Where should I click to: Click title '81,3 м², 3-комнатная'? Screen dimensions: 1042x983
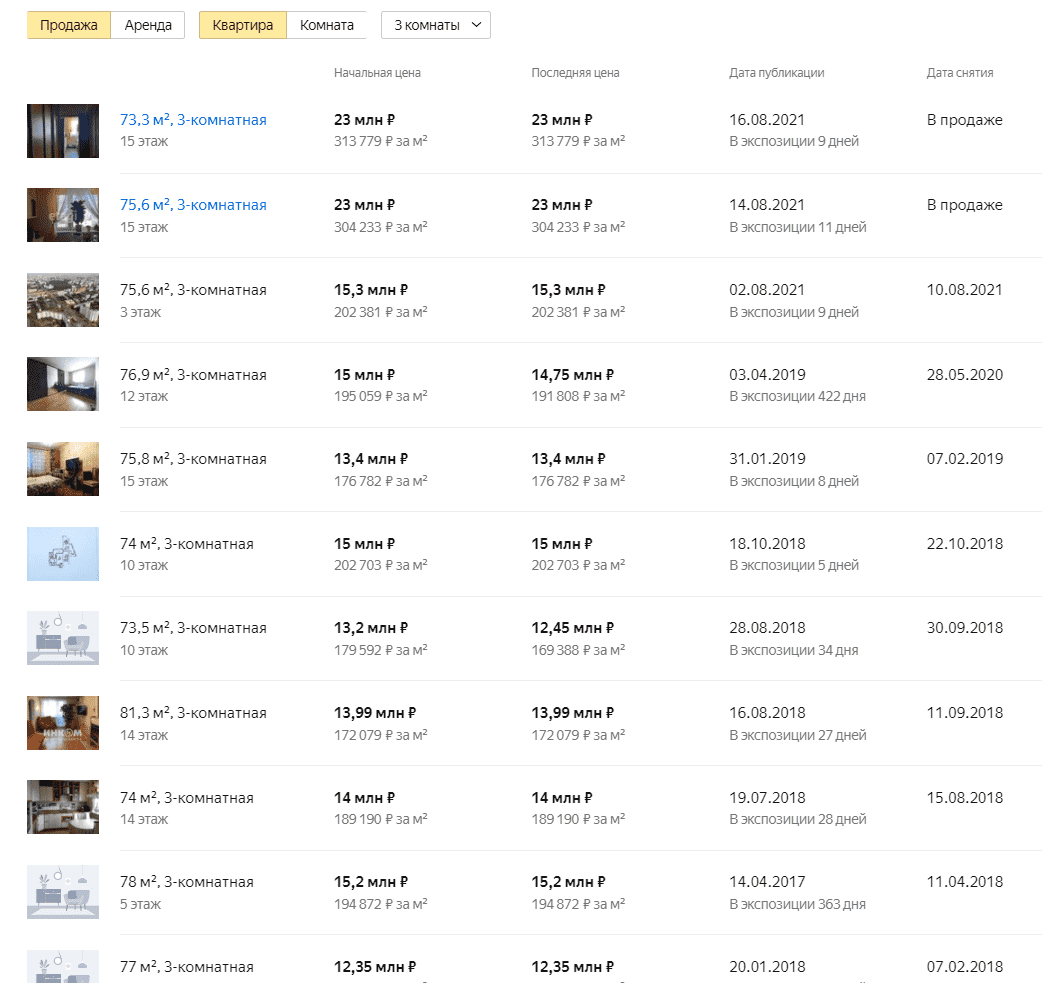click(x=193, y=712)
